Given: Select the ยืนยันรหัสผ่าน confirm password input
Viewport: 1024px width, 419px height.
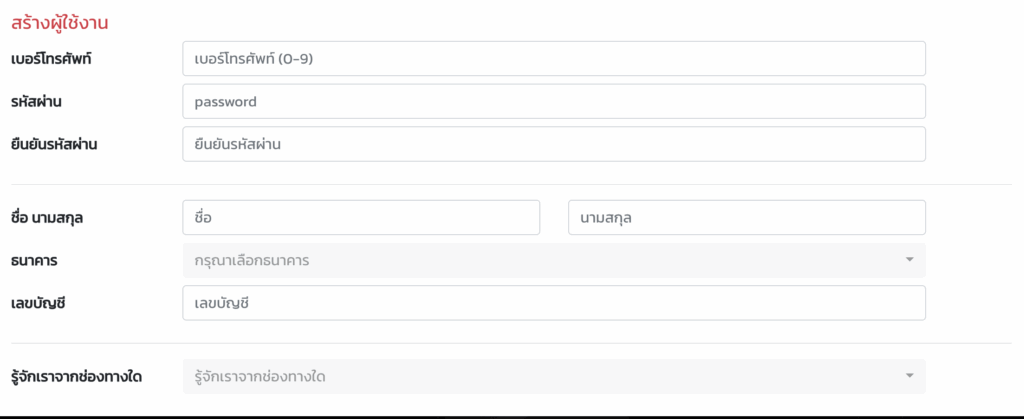Looking at the screenshot, I should click(553, 144).
